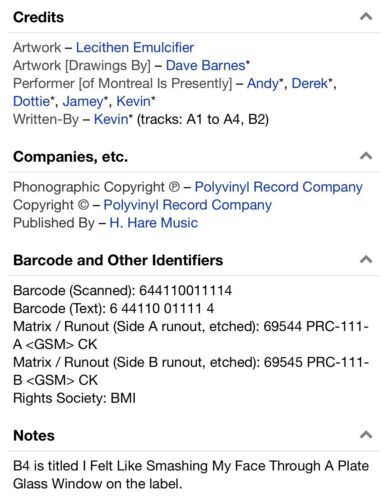
Task: Click the scanned barcode number 644110011114
Action: 185,291
